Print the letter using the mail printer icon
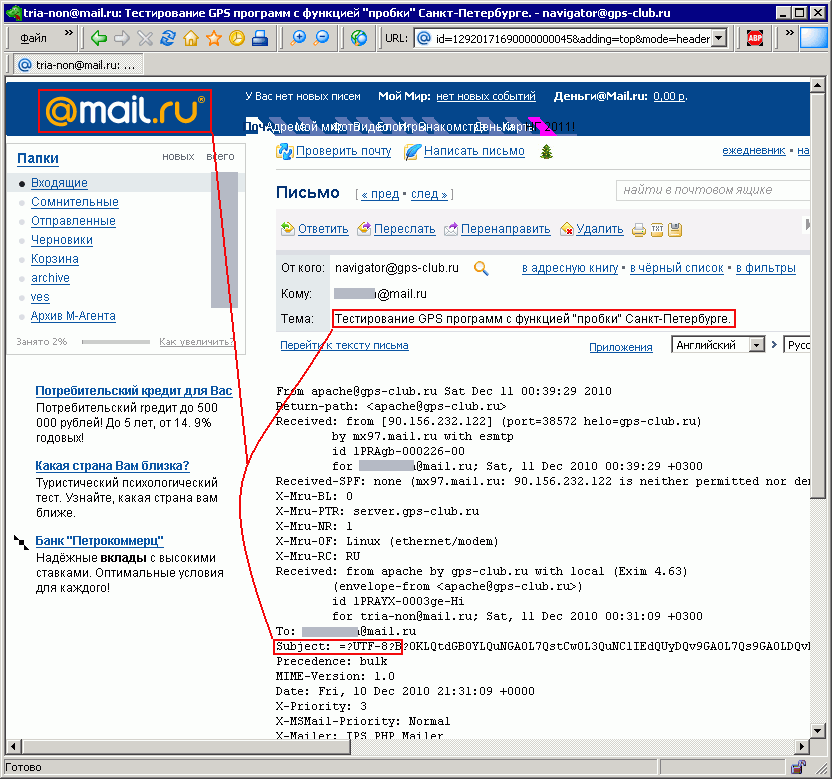This screenshot has height=779, width=832. click(x=639, y=230)
